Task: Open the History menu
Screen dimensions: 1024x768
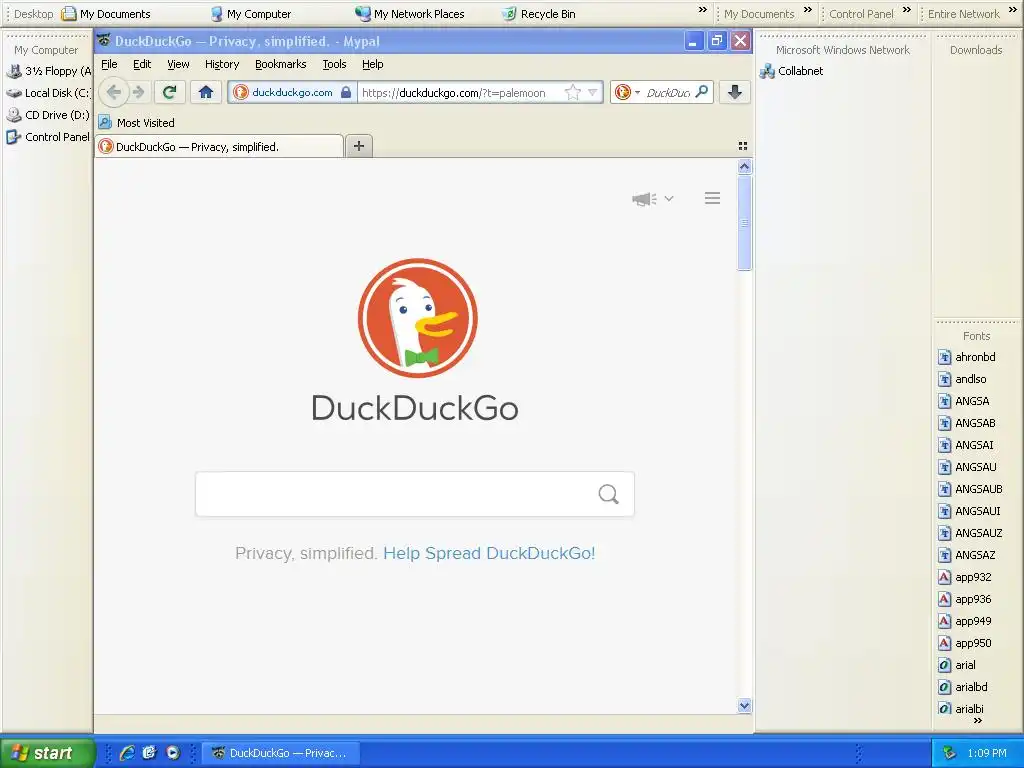Action: 221,64
